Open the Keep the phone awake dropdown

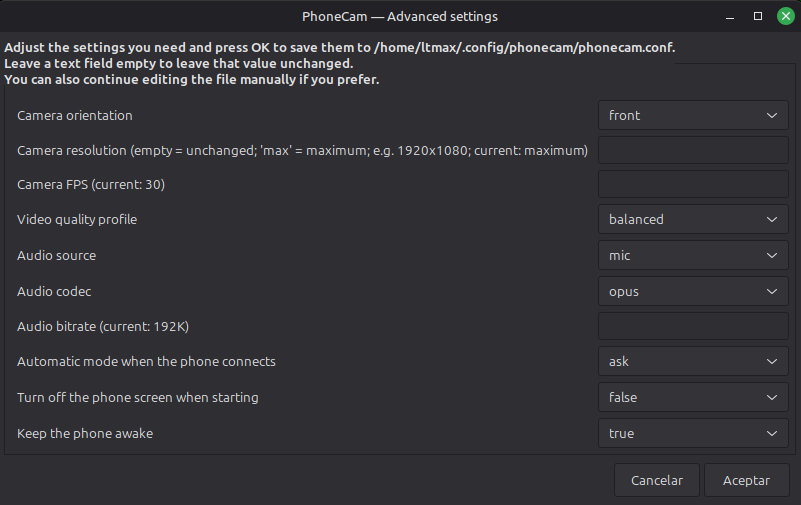point(693,434)
